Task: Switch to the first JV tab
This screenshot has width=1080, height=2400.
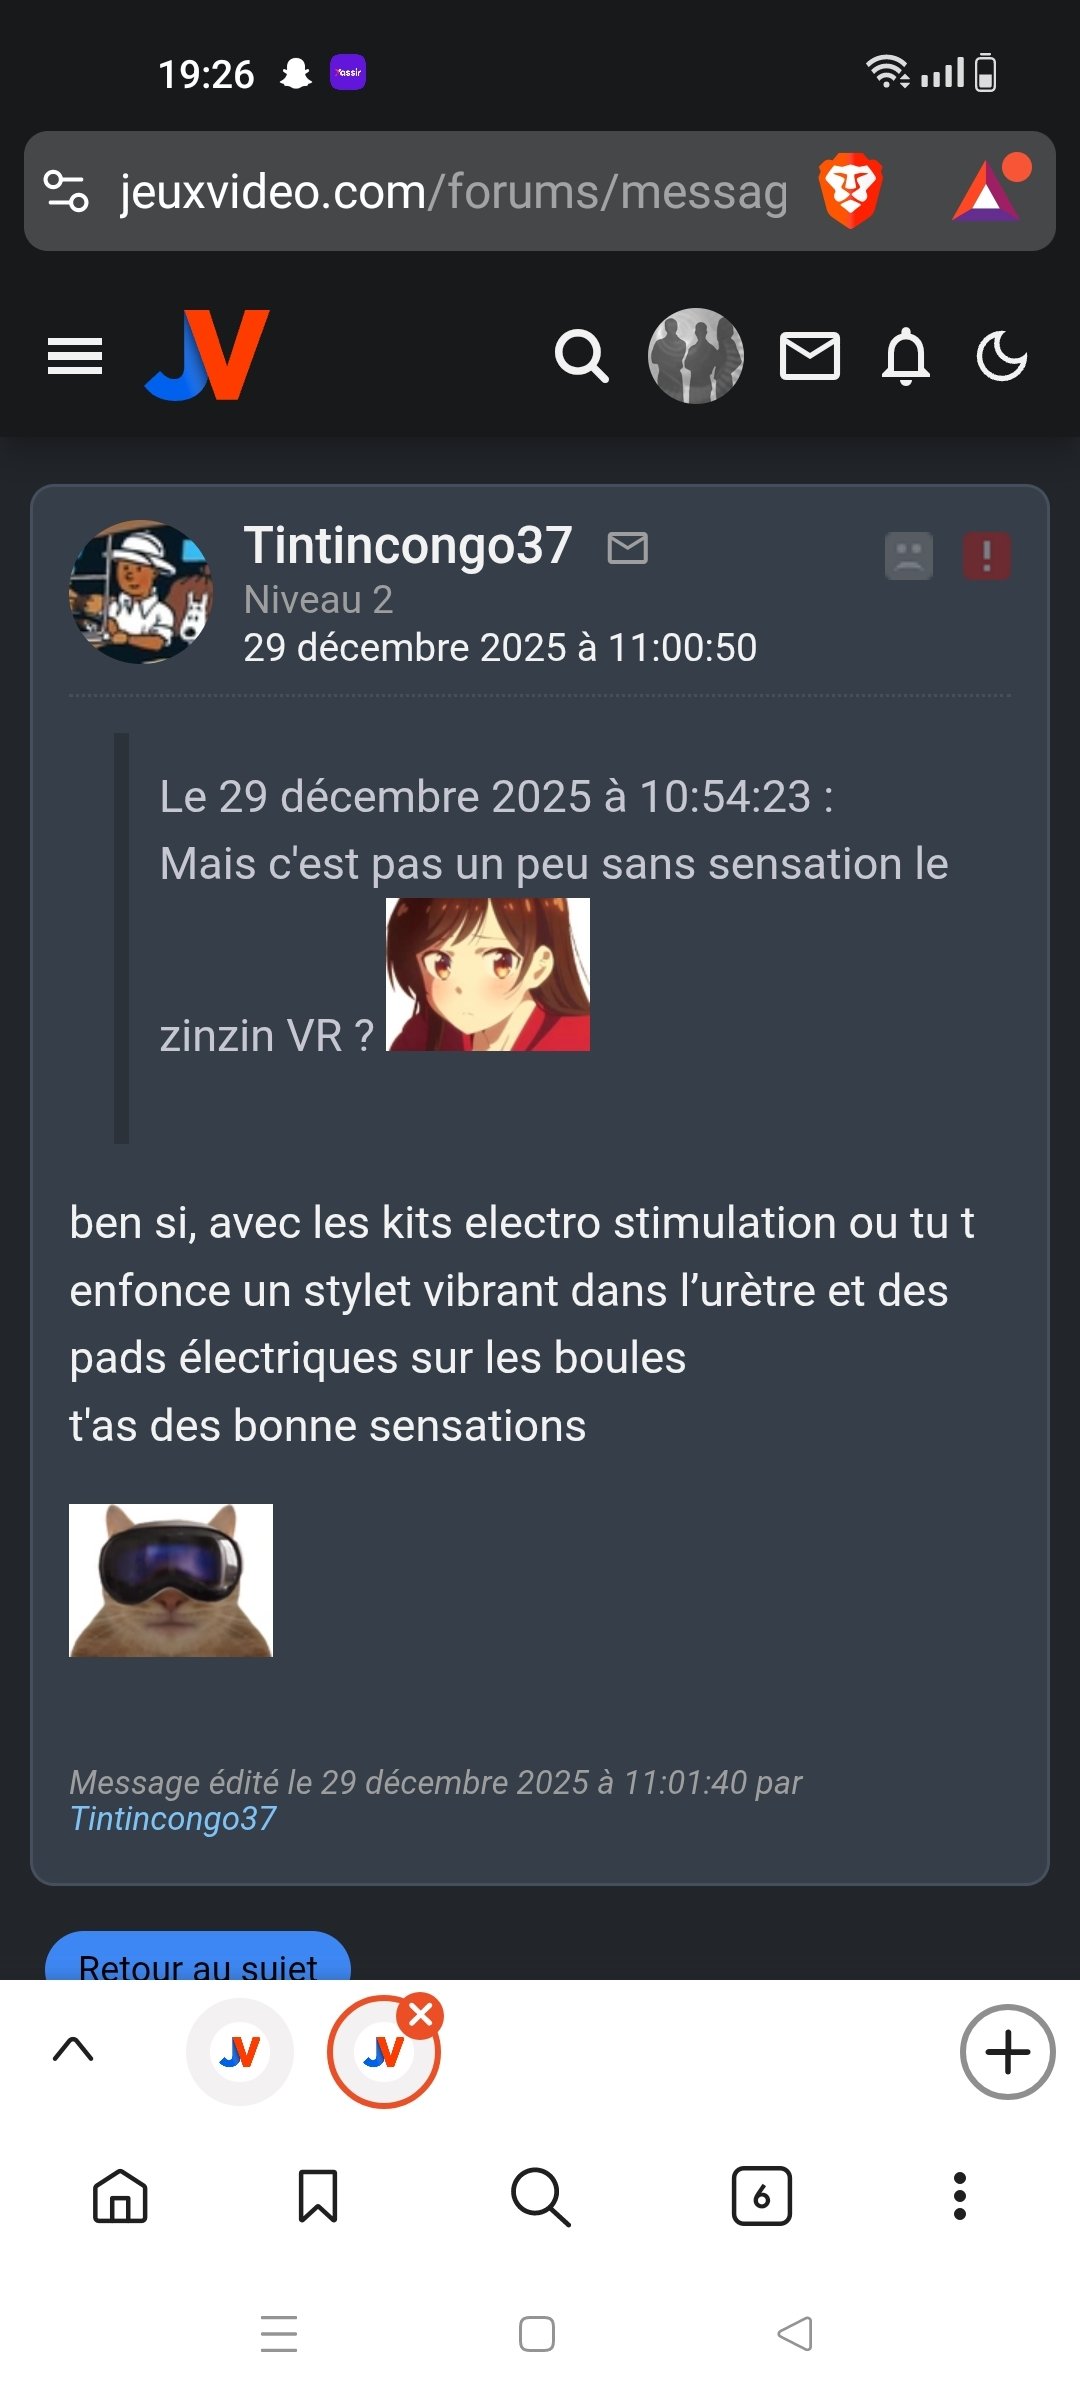Action: click(240, 2052)
